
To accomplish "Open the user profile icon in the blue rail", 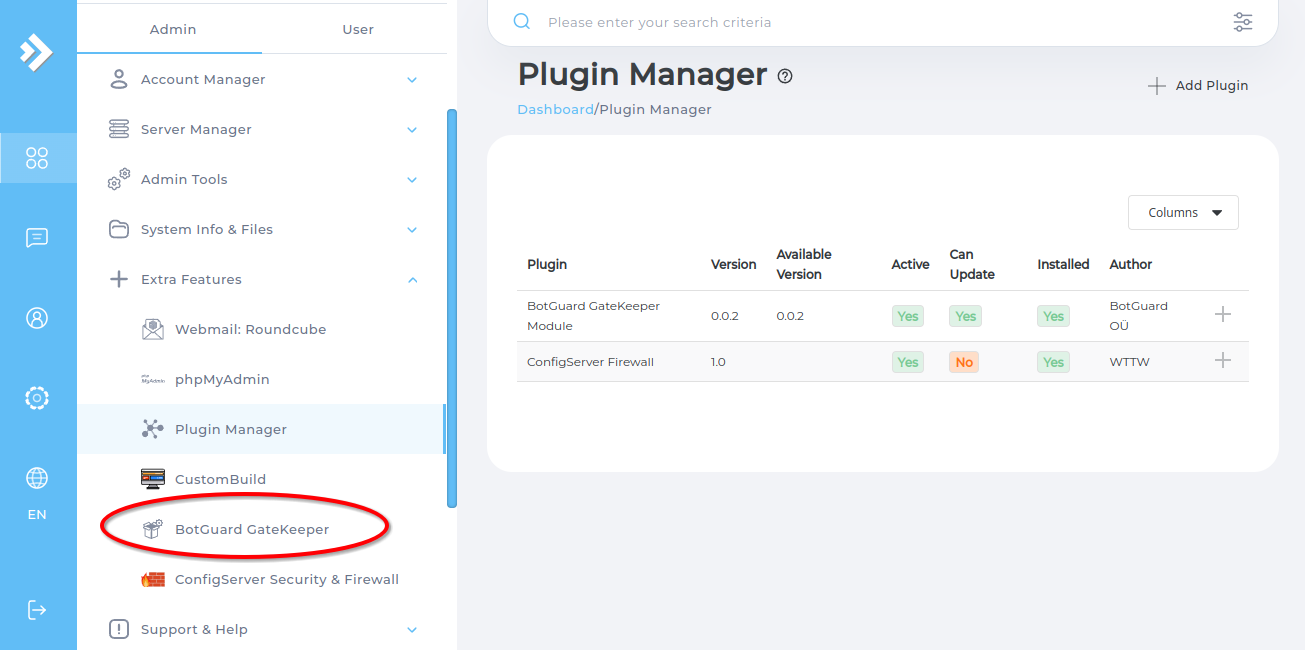I will pyautogui.click(x=37, y=318).
